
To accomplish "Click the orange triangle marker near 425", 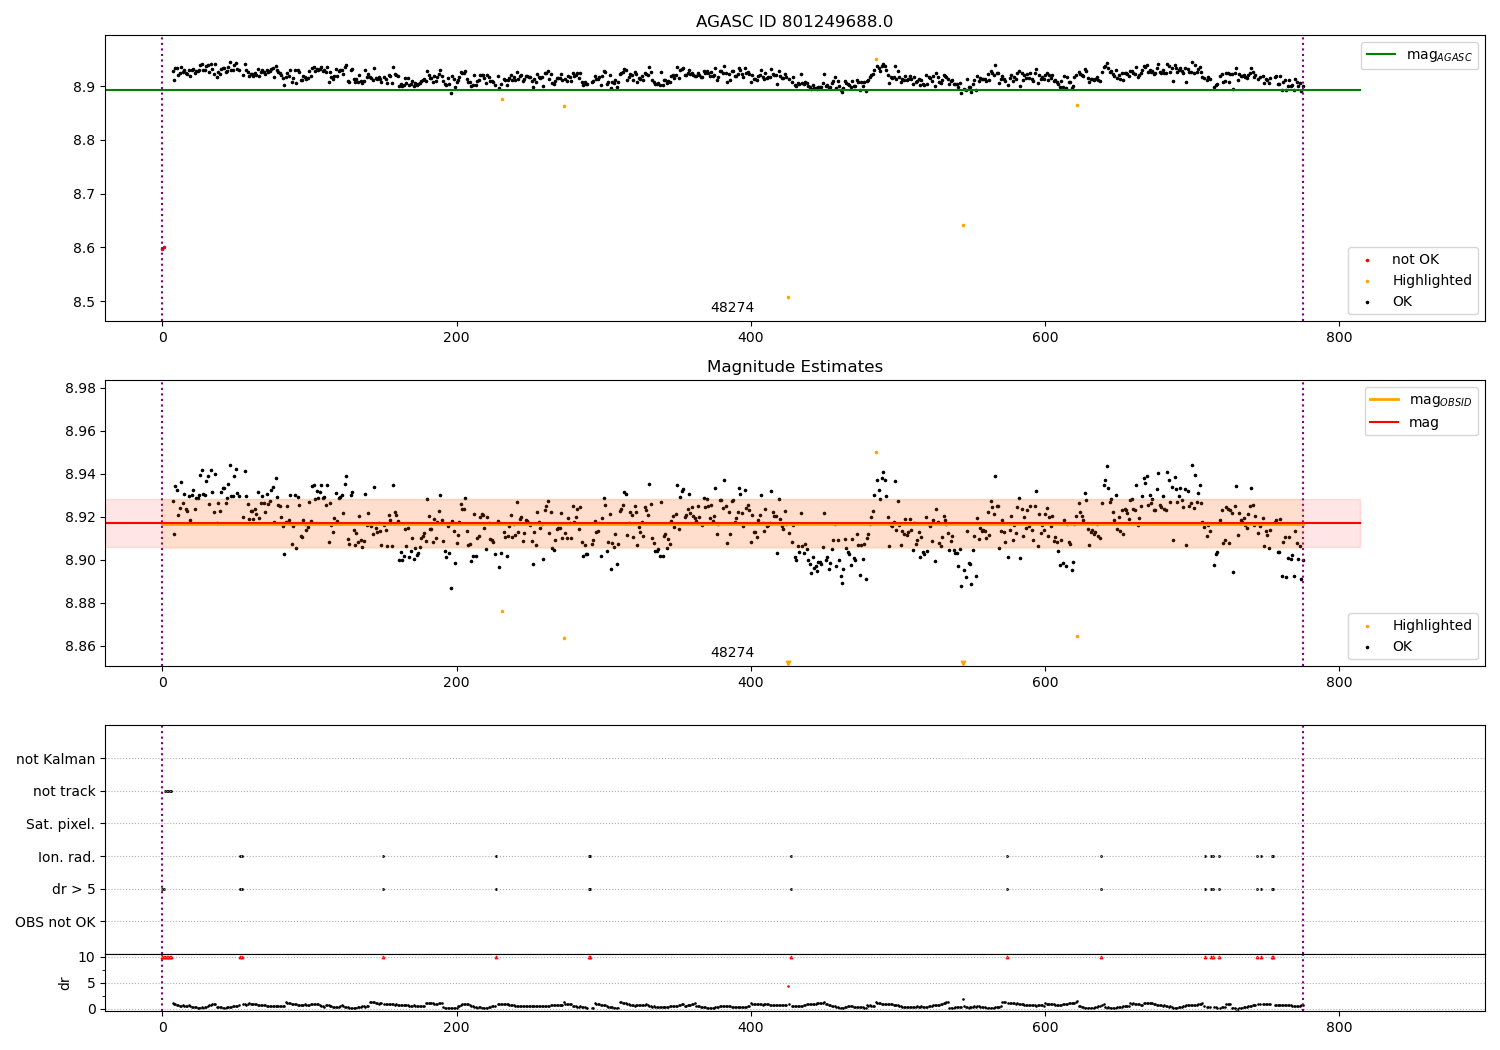I will 788,663.
